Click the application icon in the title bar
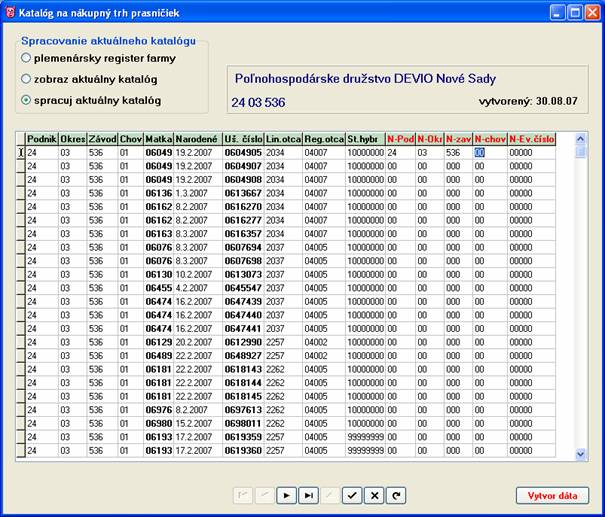This screenshot has width=605, height=517. pos(11,13)
